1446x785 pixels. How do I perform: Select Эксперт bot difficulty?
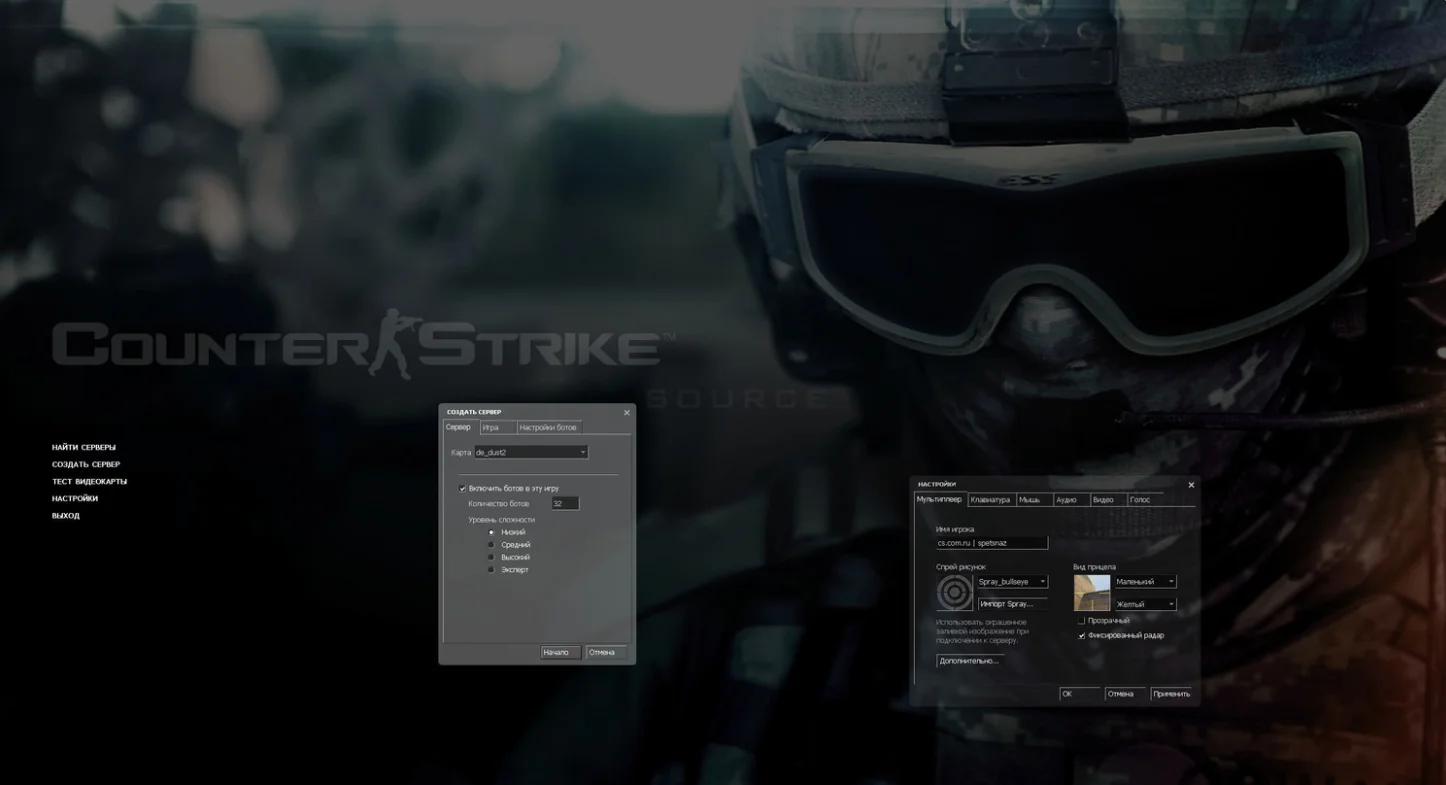click(x=491, y=570)
